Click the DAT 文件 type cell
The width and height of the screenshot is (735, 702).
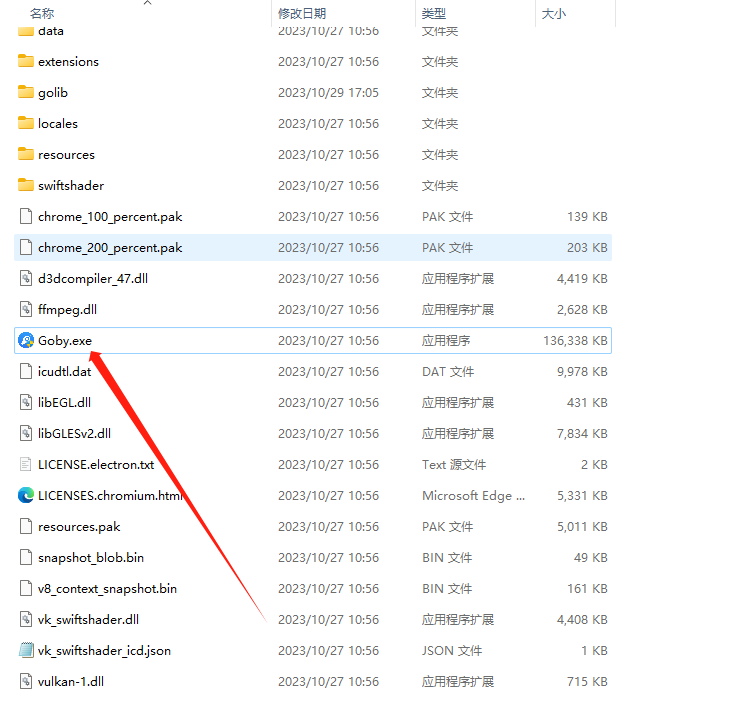point(448,372)
